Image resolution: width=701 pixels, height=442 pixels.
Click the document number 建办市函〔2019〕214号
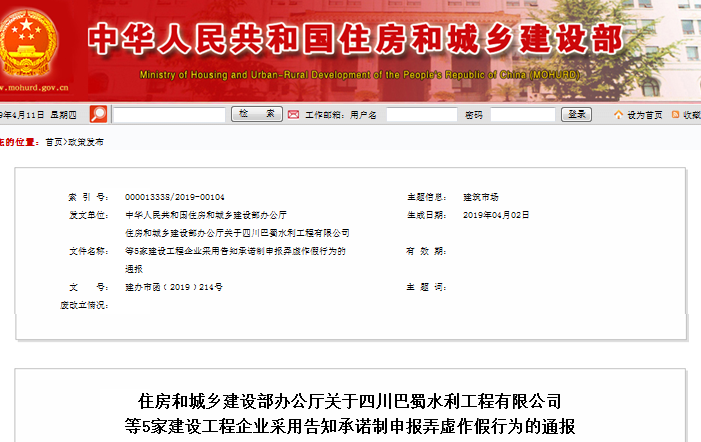[x=173, y=287]
